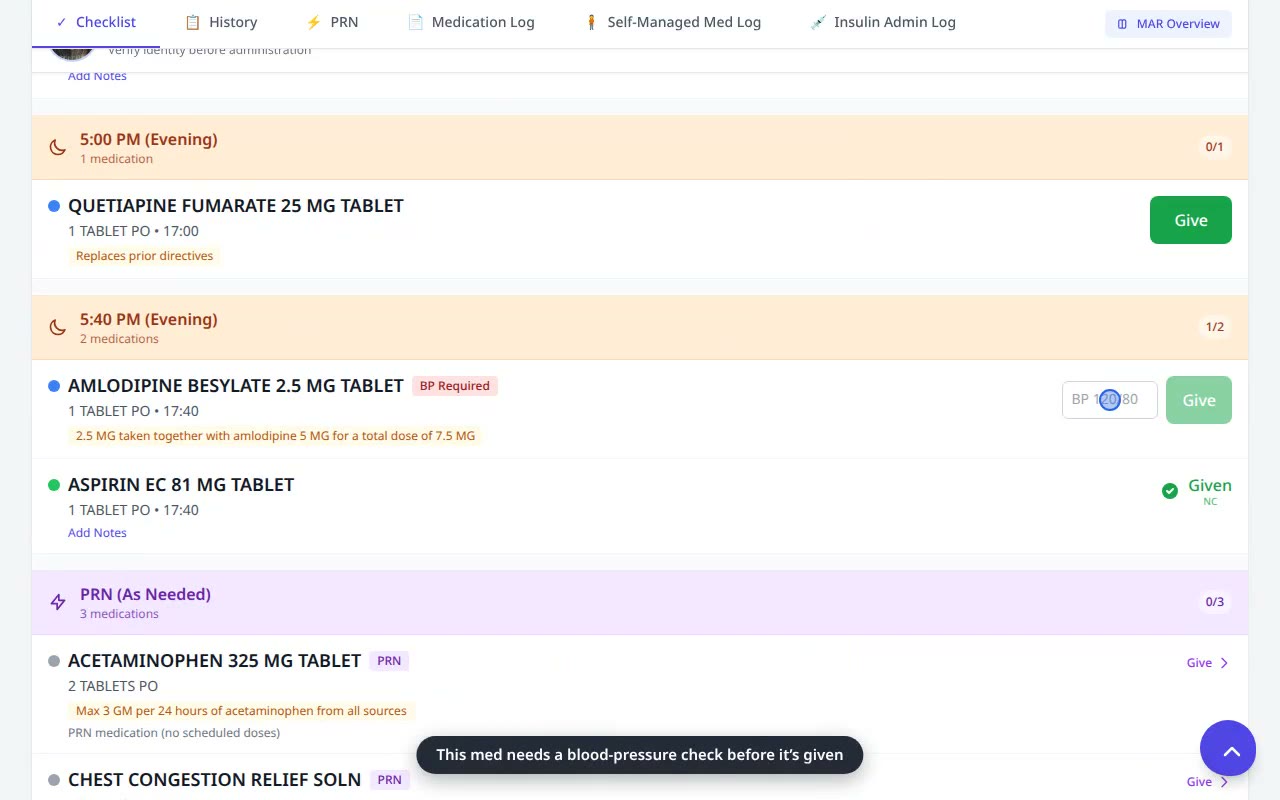Screen dimensions: 1280x800
Task: Click Add Notes above the 5:00 PM section
Action: point(97,76)
